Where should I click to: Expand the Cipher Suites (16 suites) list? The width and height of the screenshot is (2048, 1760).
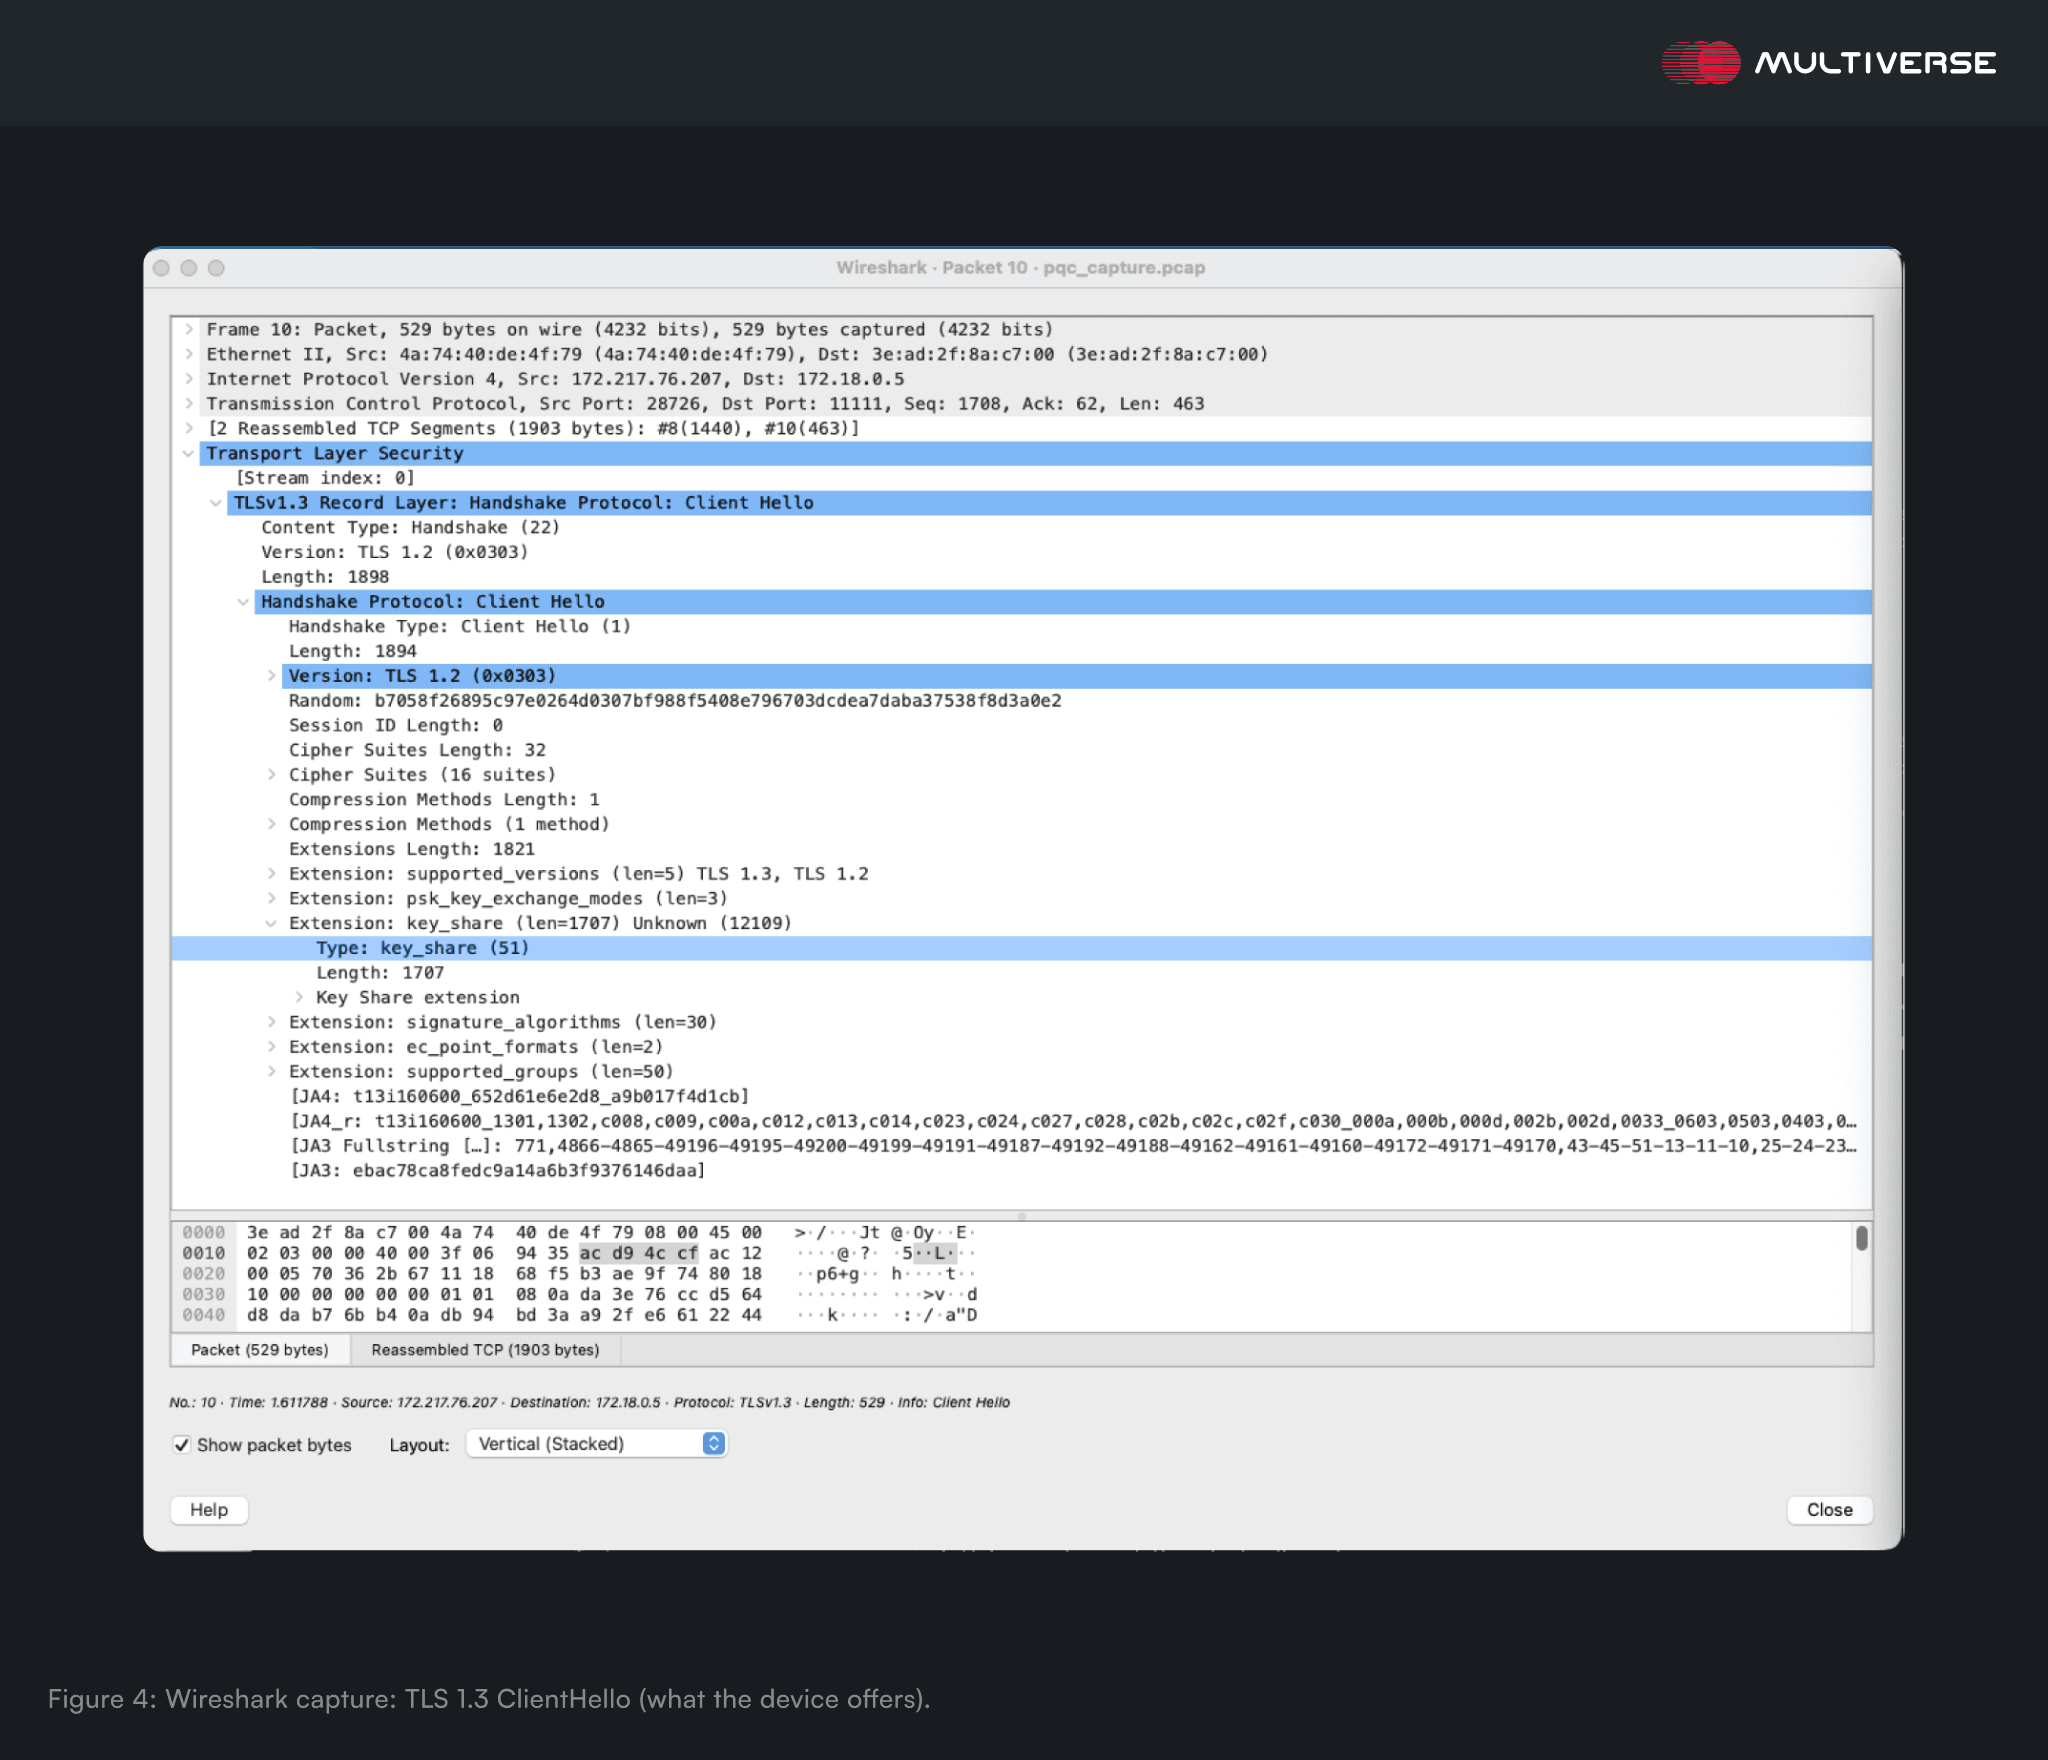pyautogui.click(x=271, y=775)
